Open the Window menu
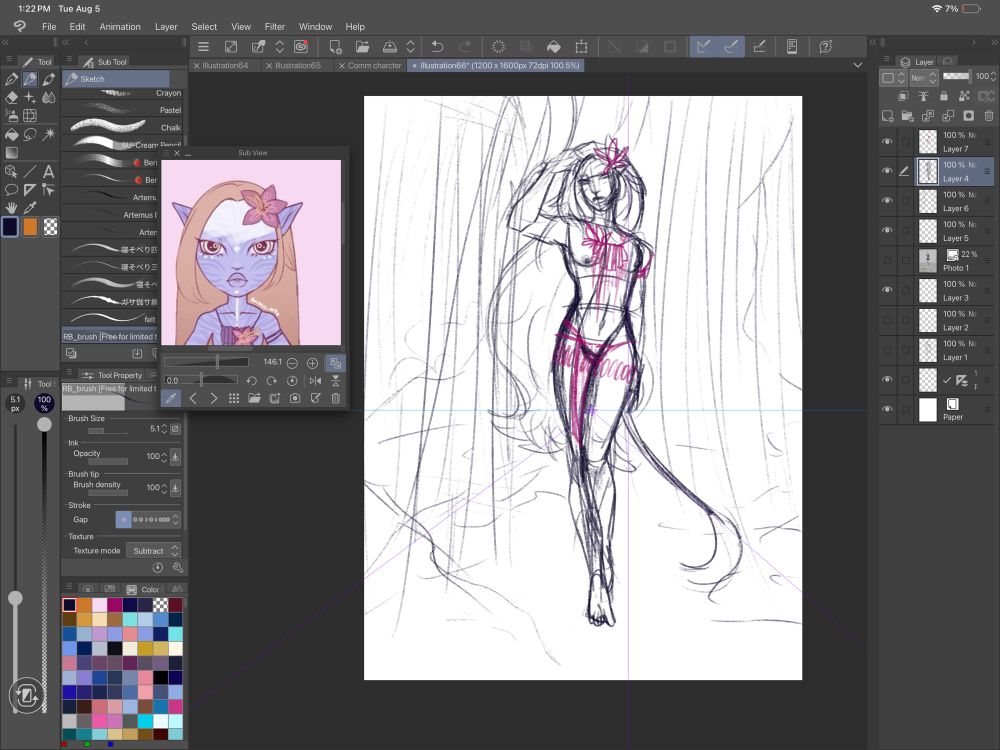This screenshot has height=750, width=1000. pyautogui.click(x=315, y=27)
